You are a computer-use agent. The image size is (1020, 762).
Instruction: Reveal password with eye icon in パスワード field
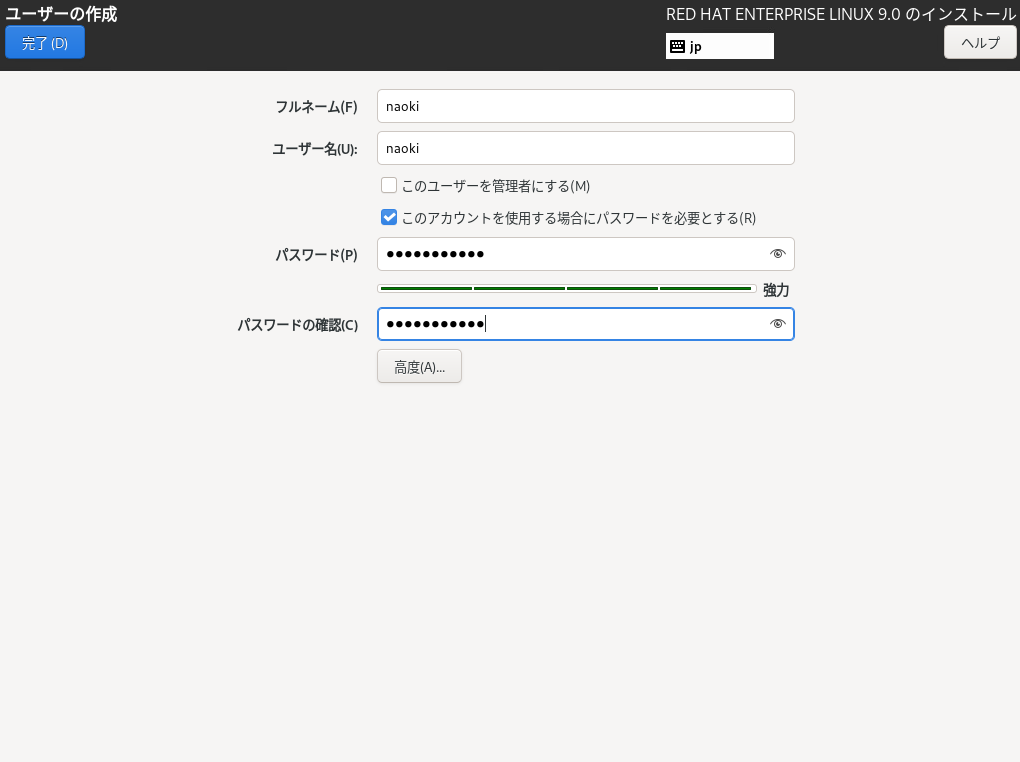777,254
